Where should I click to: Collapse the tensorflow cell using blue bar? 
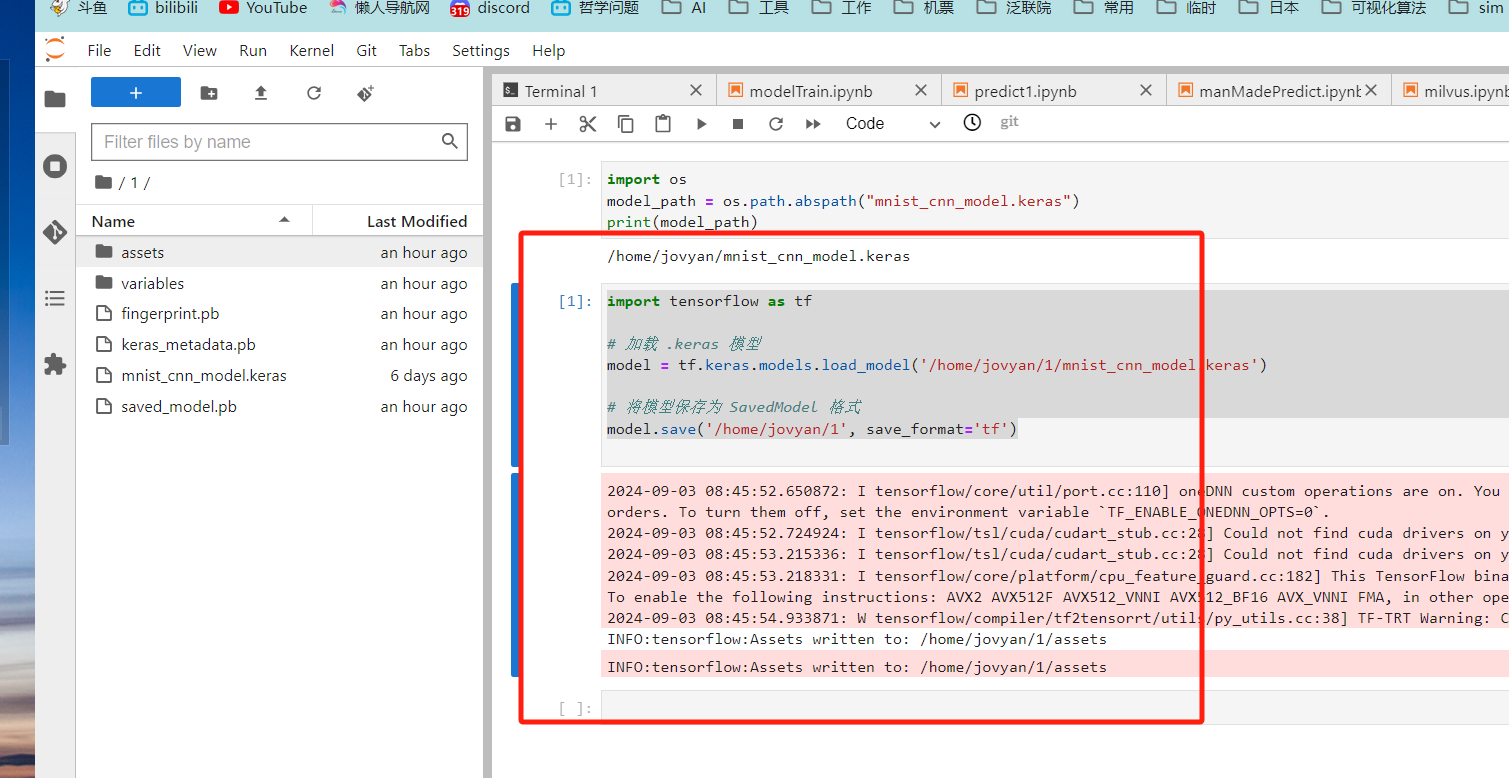pos(515,375)
